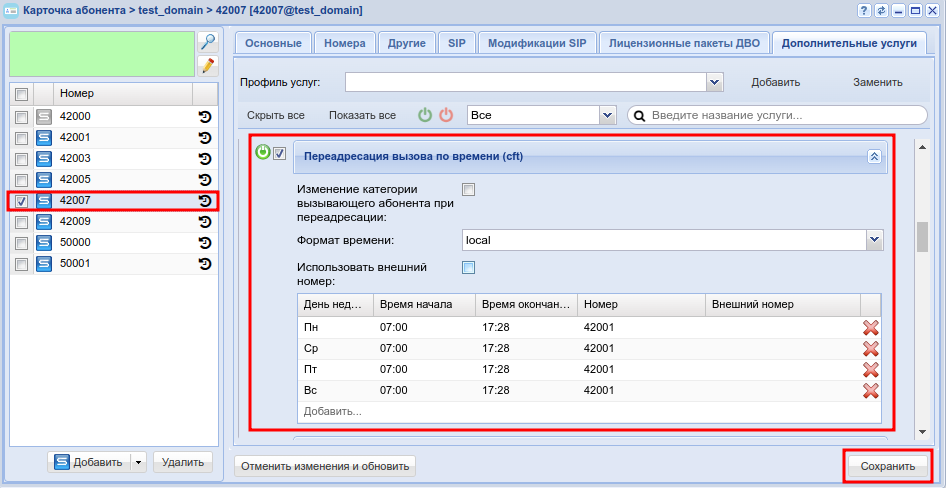This screenshot has height=488, width=946.
Task: Click the service name search field
Action: click(775, 115)
